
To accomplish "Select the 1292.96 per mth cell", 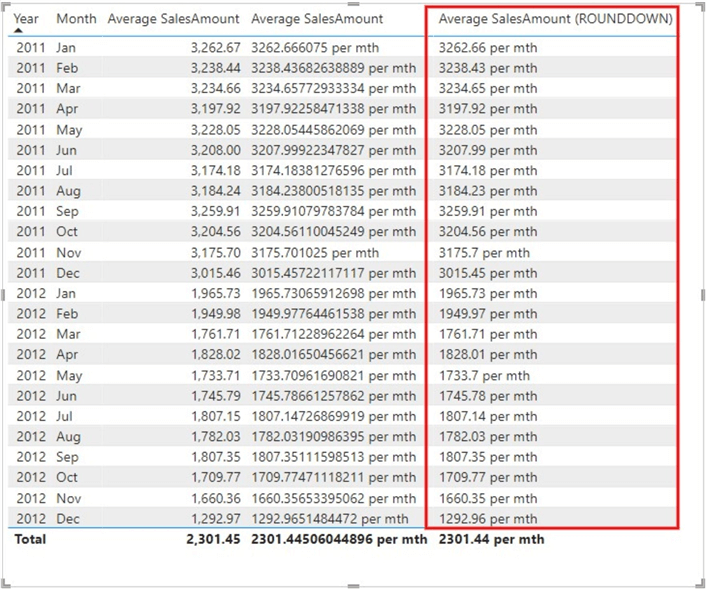I will (x=487, y=519).
